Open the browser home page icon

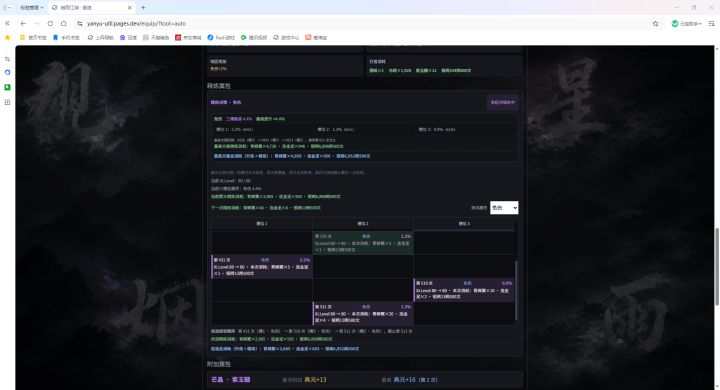point(64,23)
